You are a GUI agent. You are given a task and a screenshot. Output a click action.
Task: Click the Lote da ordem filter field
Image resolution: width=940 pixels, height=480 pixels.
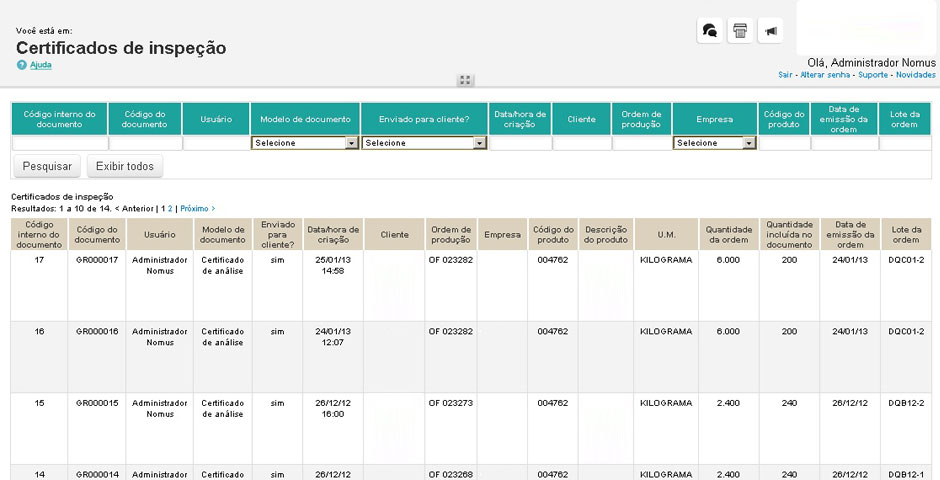tap(905, 143)
